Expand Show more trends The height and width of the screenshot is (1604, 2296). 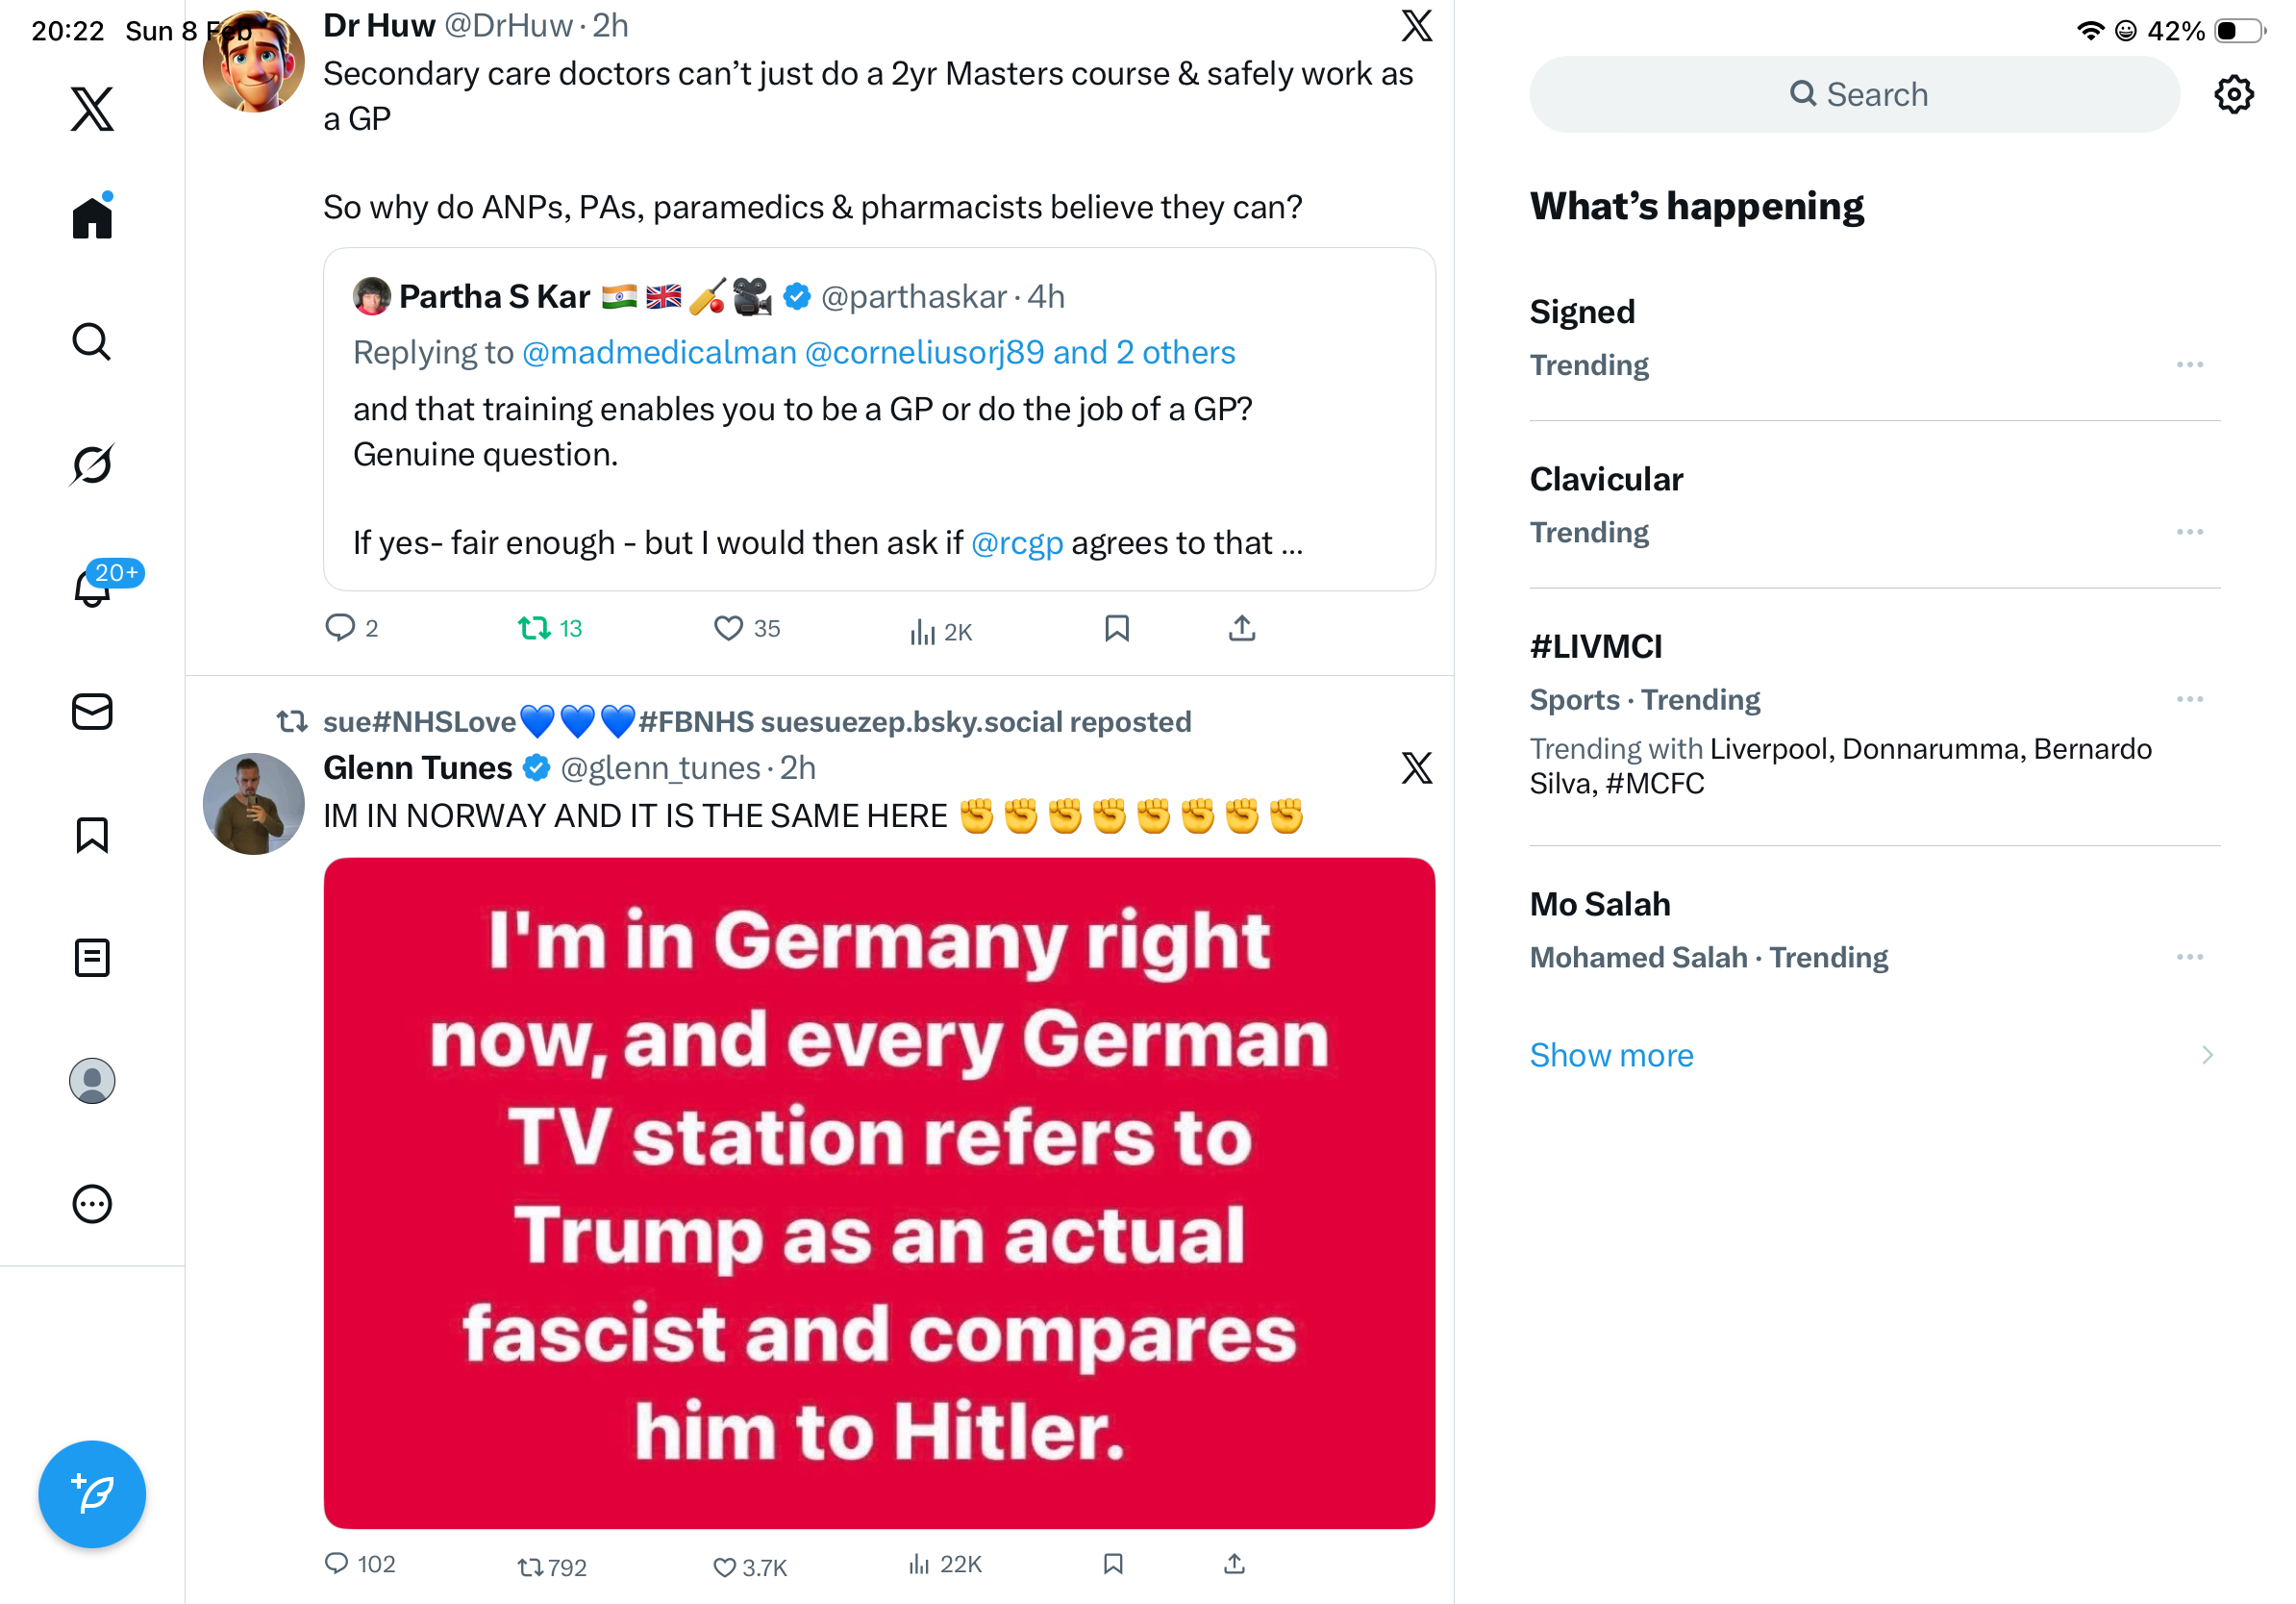click(x=1611, y=1055)
